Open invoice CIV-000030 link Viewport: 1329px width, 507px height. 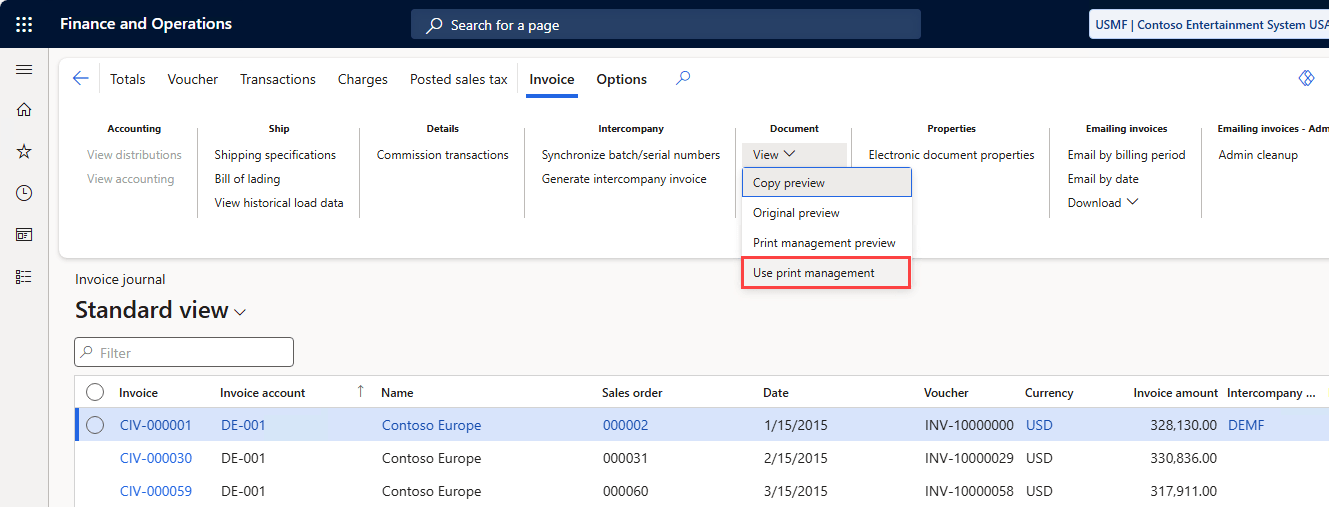[155, 458]
